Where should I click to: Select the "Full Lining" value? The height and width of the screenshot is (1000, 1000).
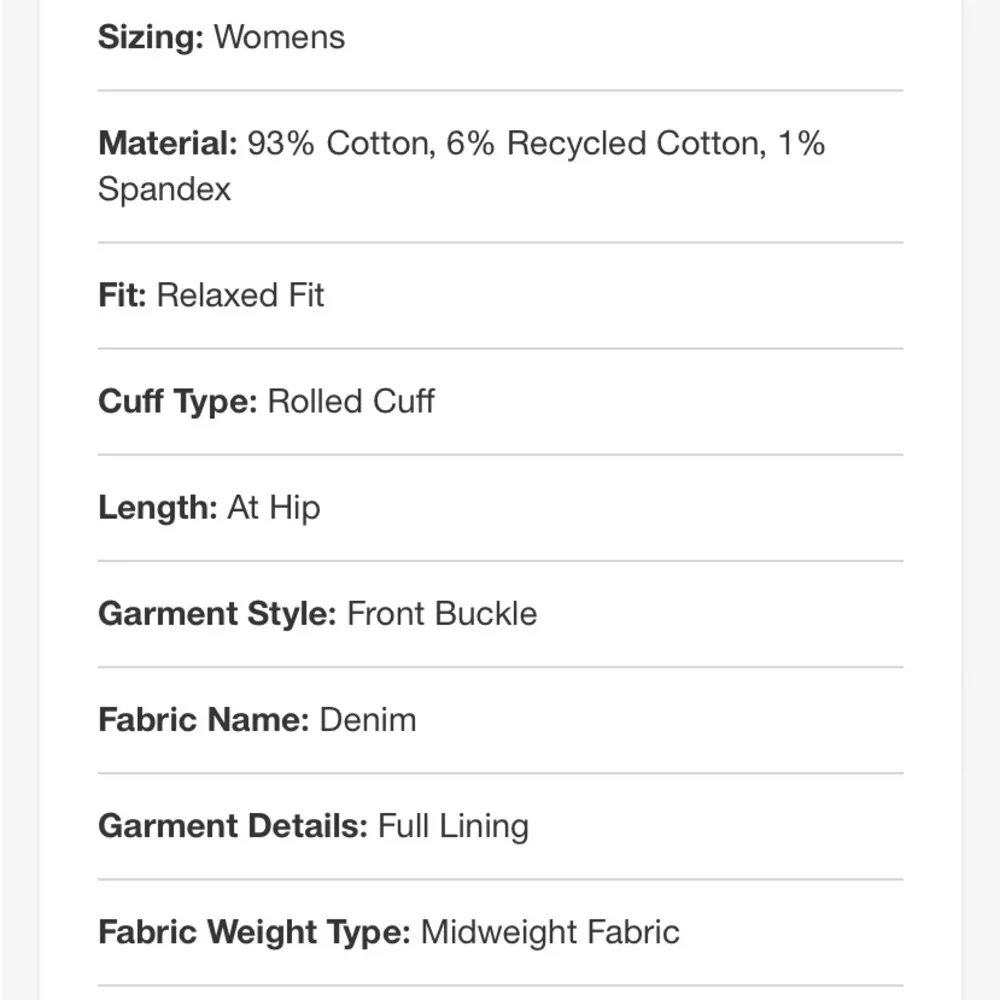coord(453,826)
